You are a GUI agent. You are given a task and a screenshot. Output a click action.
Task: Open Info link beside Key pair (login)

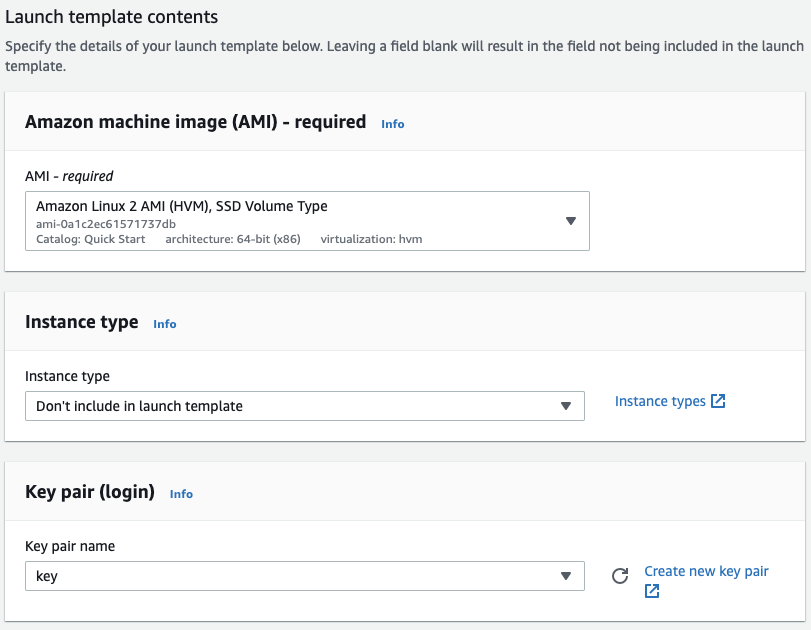click(x=181, y=494)
